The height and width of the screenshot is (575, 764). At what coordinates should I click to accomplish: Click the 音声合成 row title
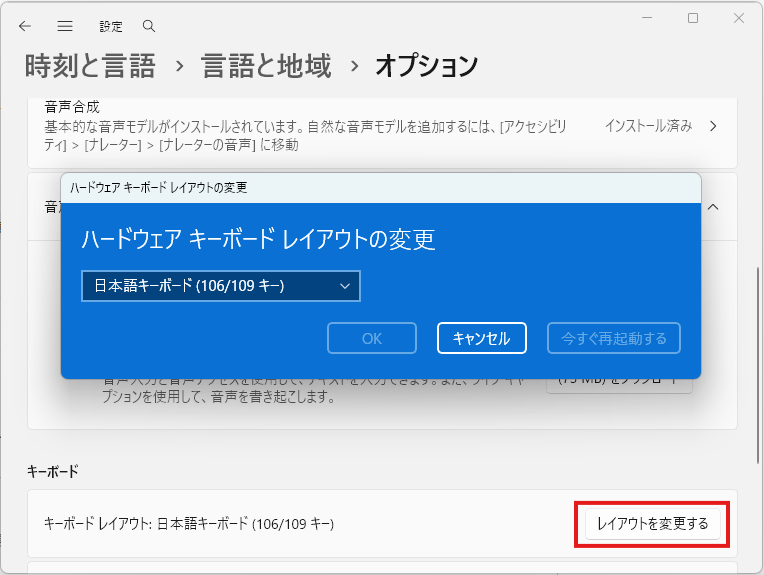[x=72, y=107]
